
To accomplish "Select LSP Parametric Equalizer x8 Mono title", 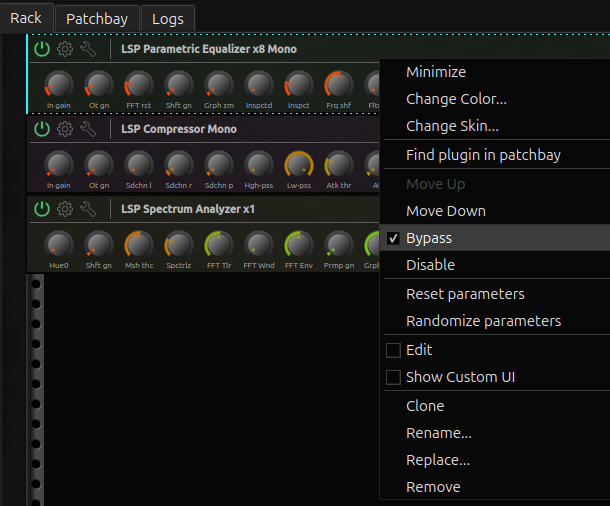I will [x=209, y=49].
